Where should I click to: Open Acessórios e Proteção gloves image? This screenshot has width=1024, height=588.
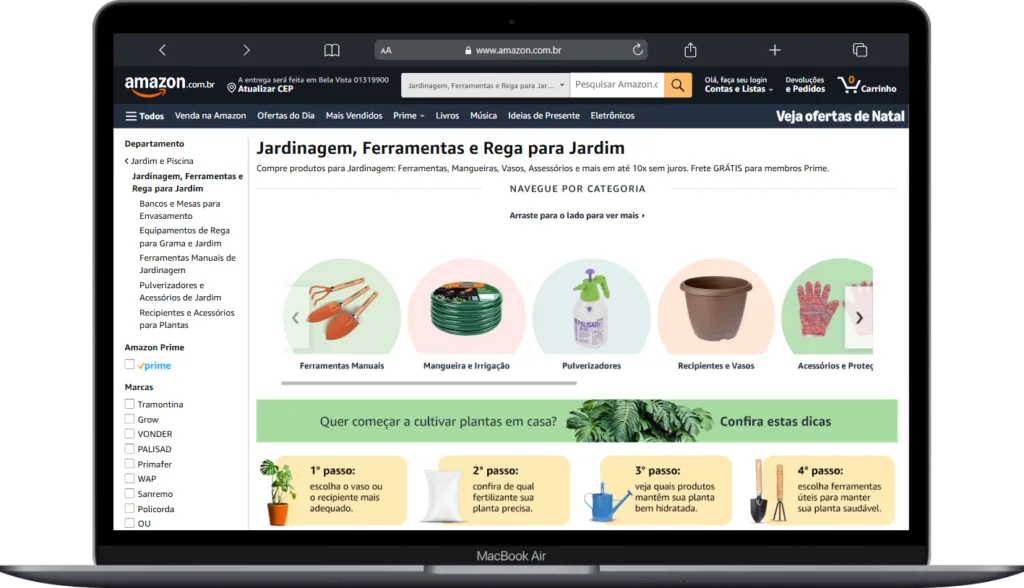[x=827, y=307]
